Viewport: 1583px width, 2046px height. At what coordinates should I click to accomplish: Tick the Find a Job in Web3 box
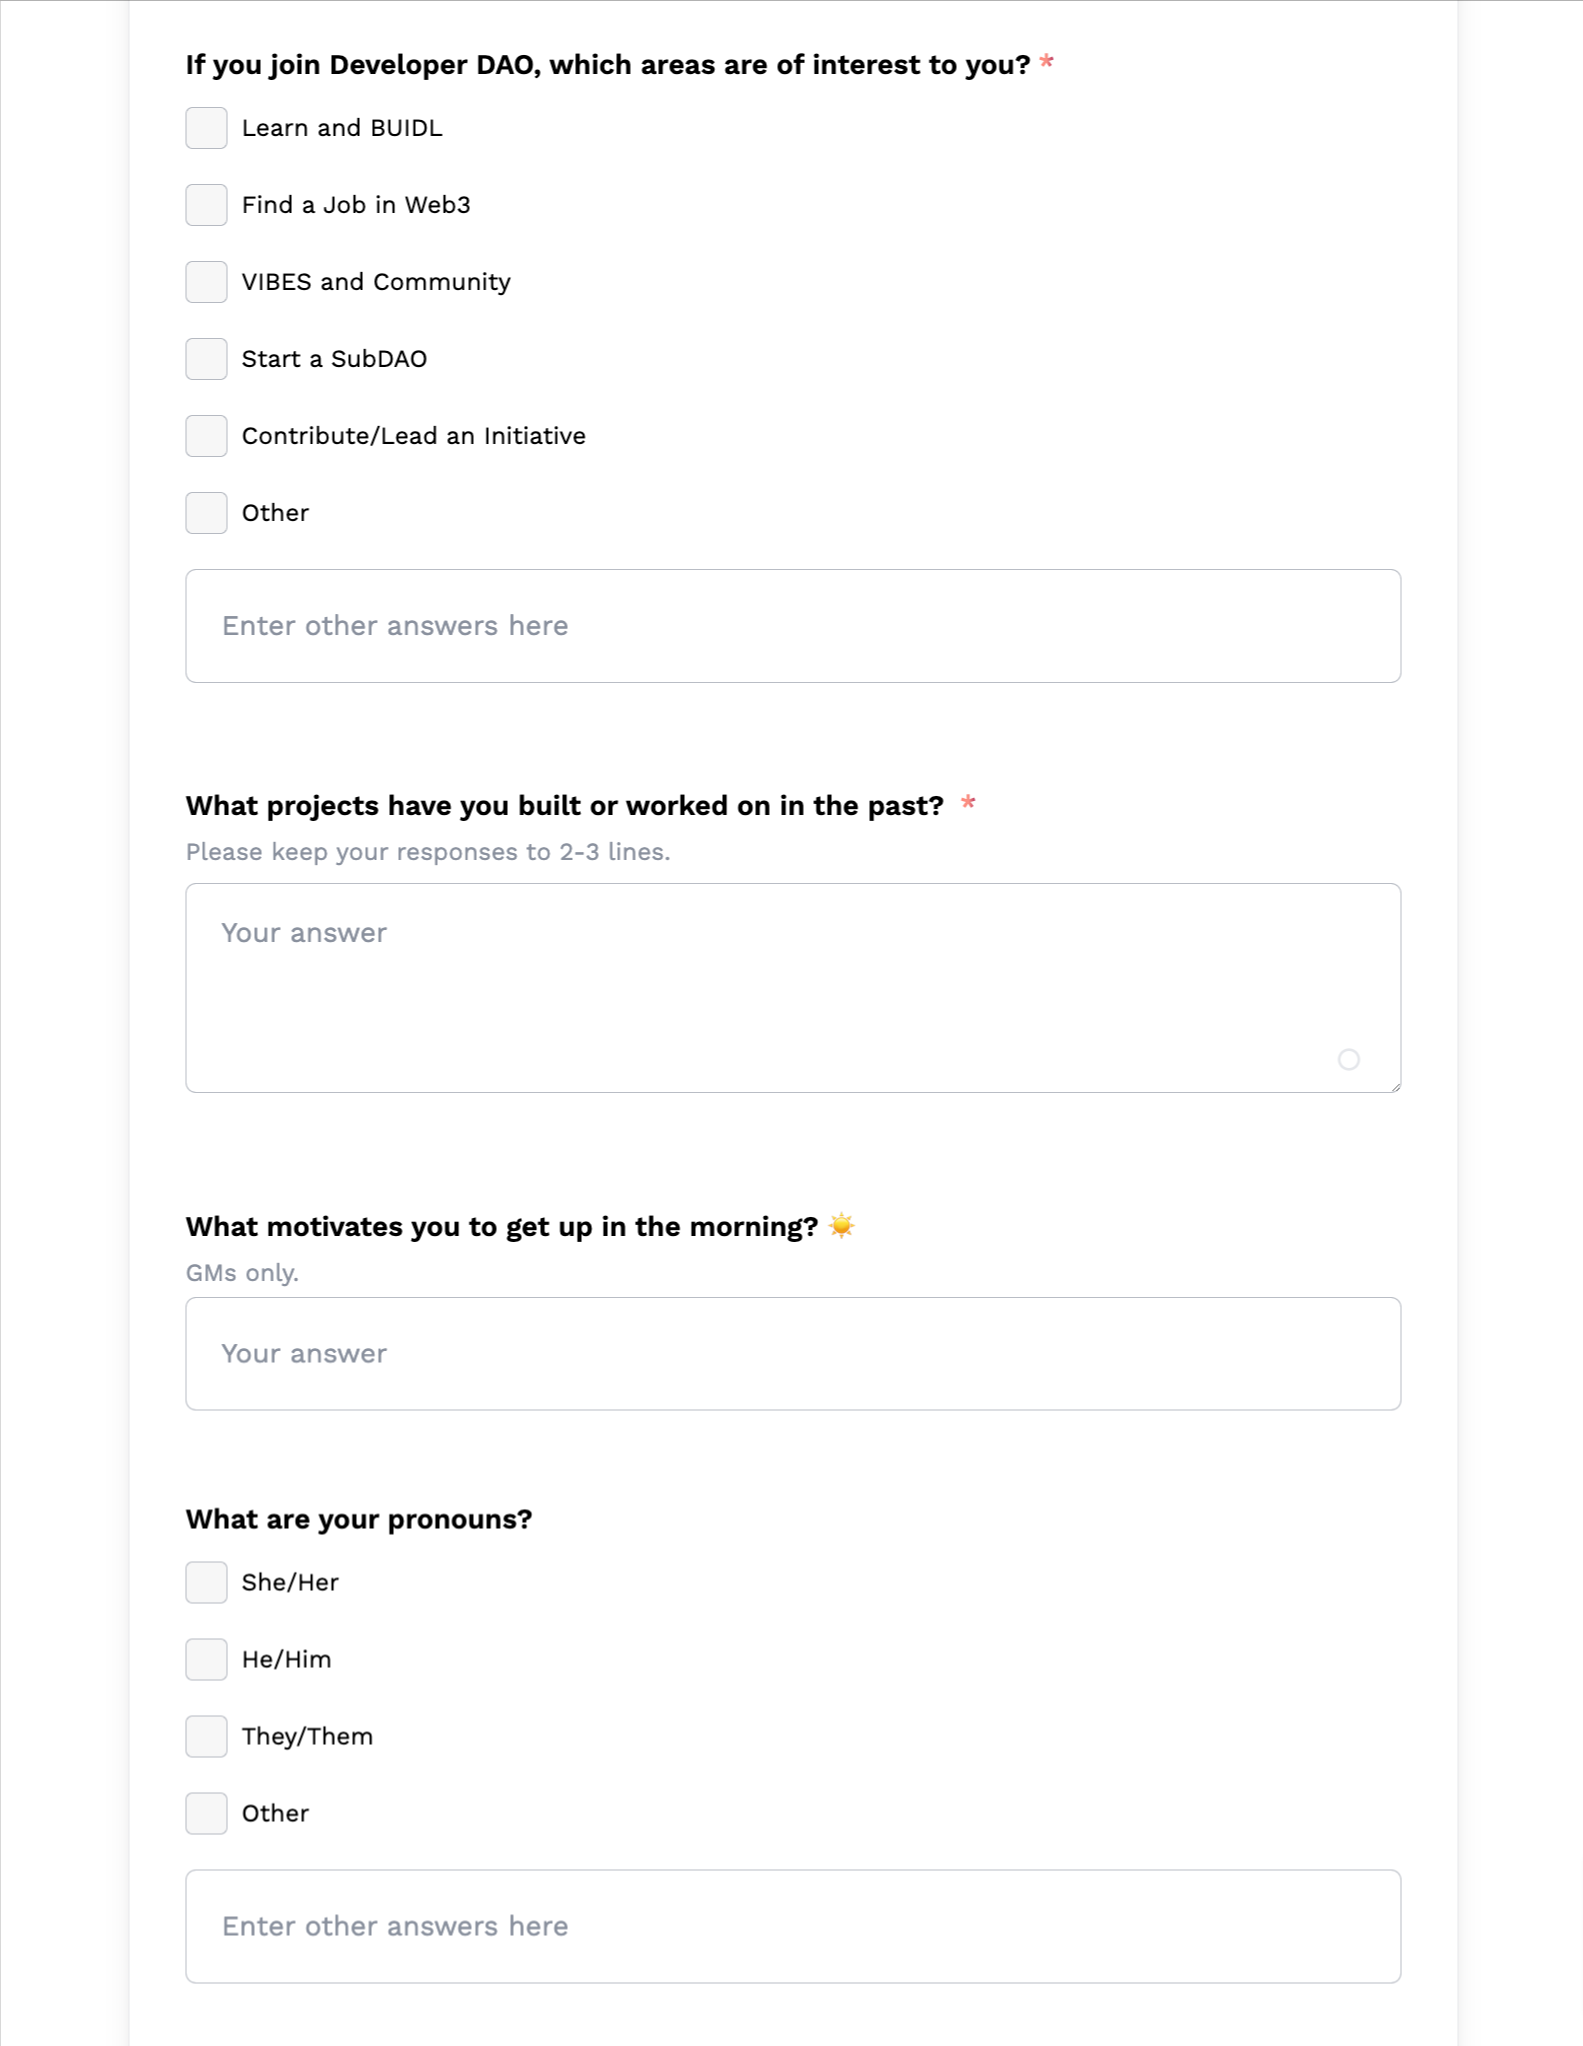206,205
